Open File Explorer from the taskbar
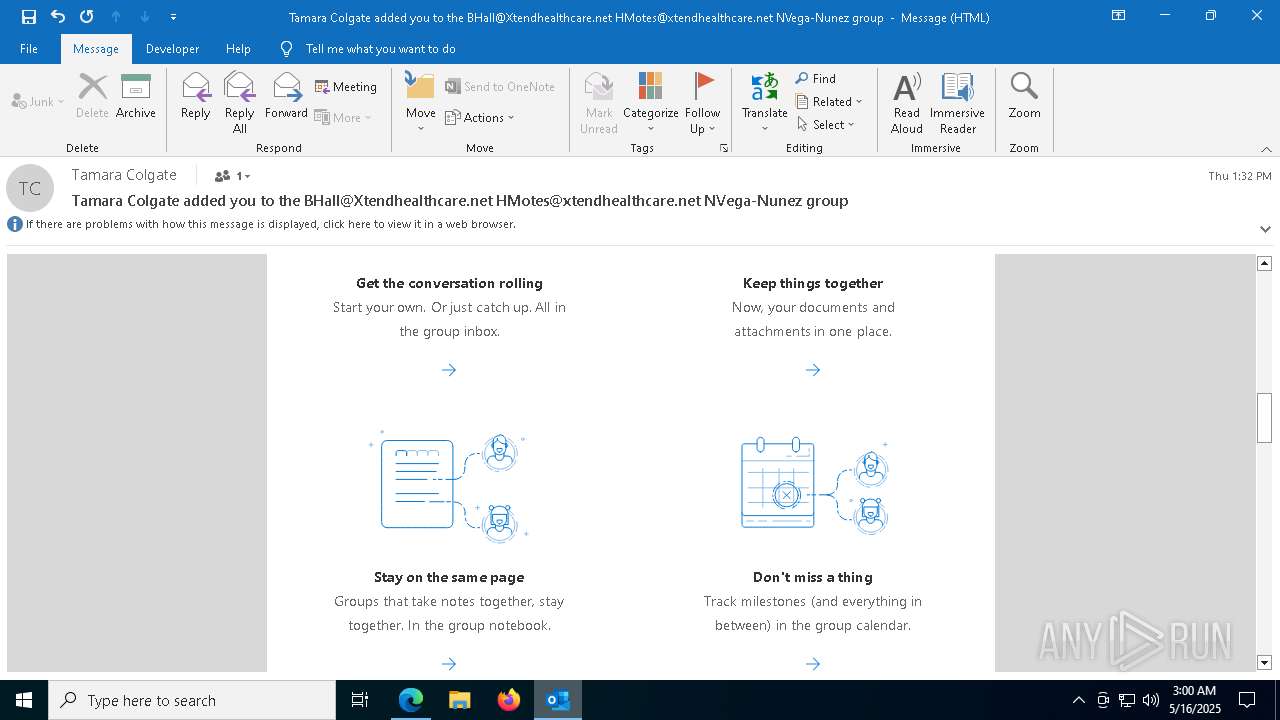This screenshot has height=720, width=1280. [x=460, y=700]
